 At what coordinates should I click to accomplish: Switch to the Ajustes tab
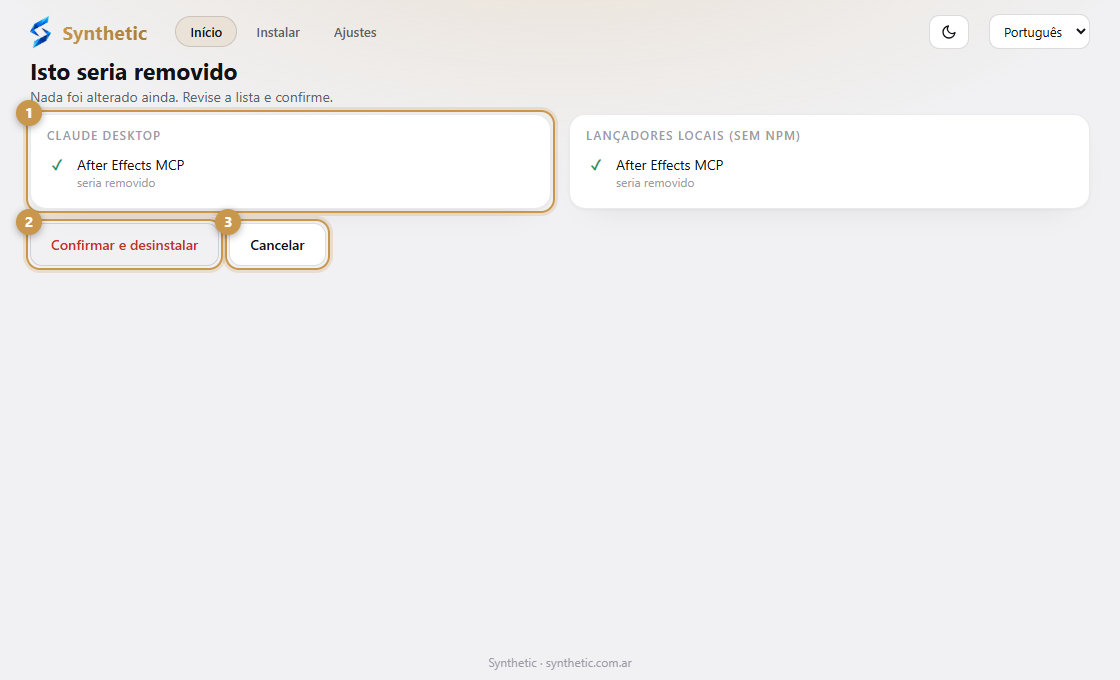pyautogui.click(x=355, y=32)
